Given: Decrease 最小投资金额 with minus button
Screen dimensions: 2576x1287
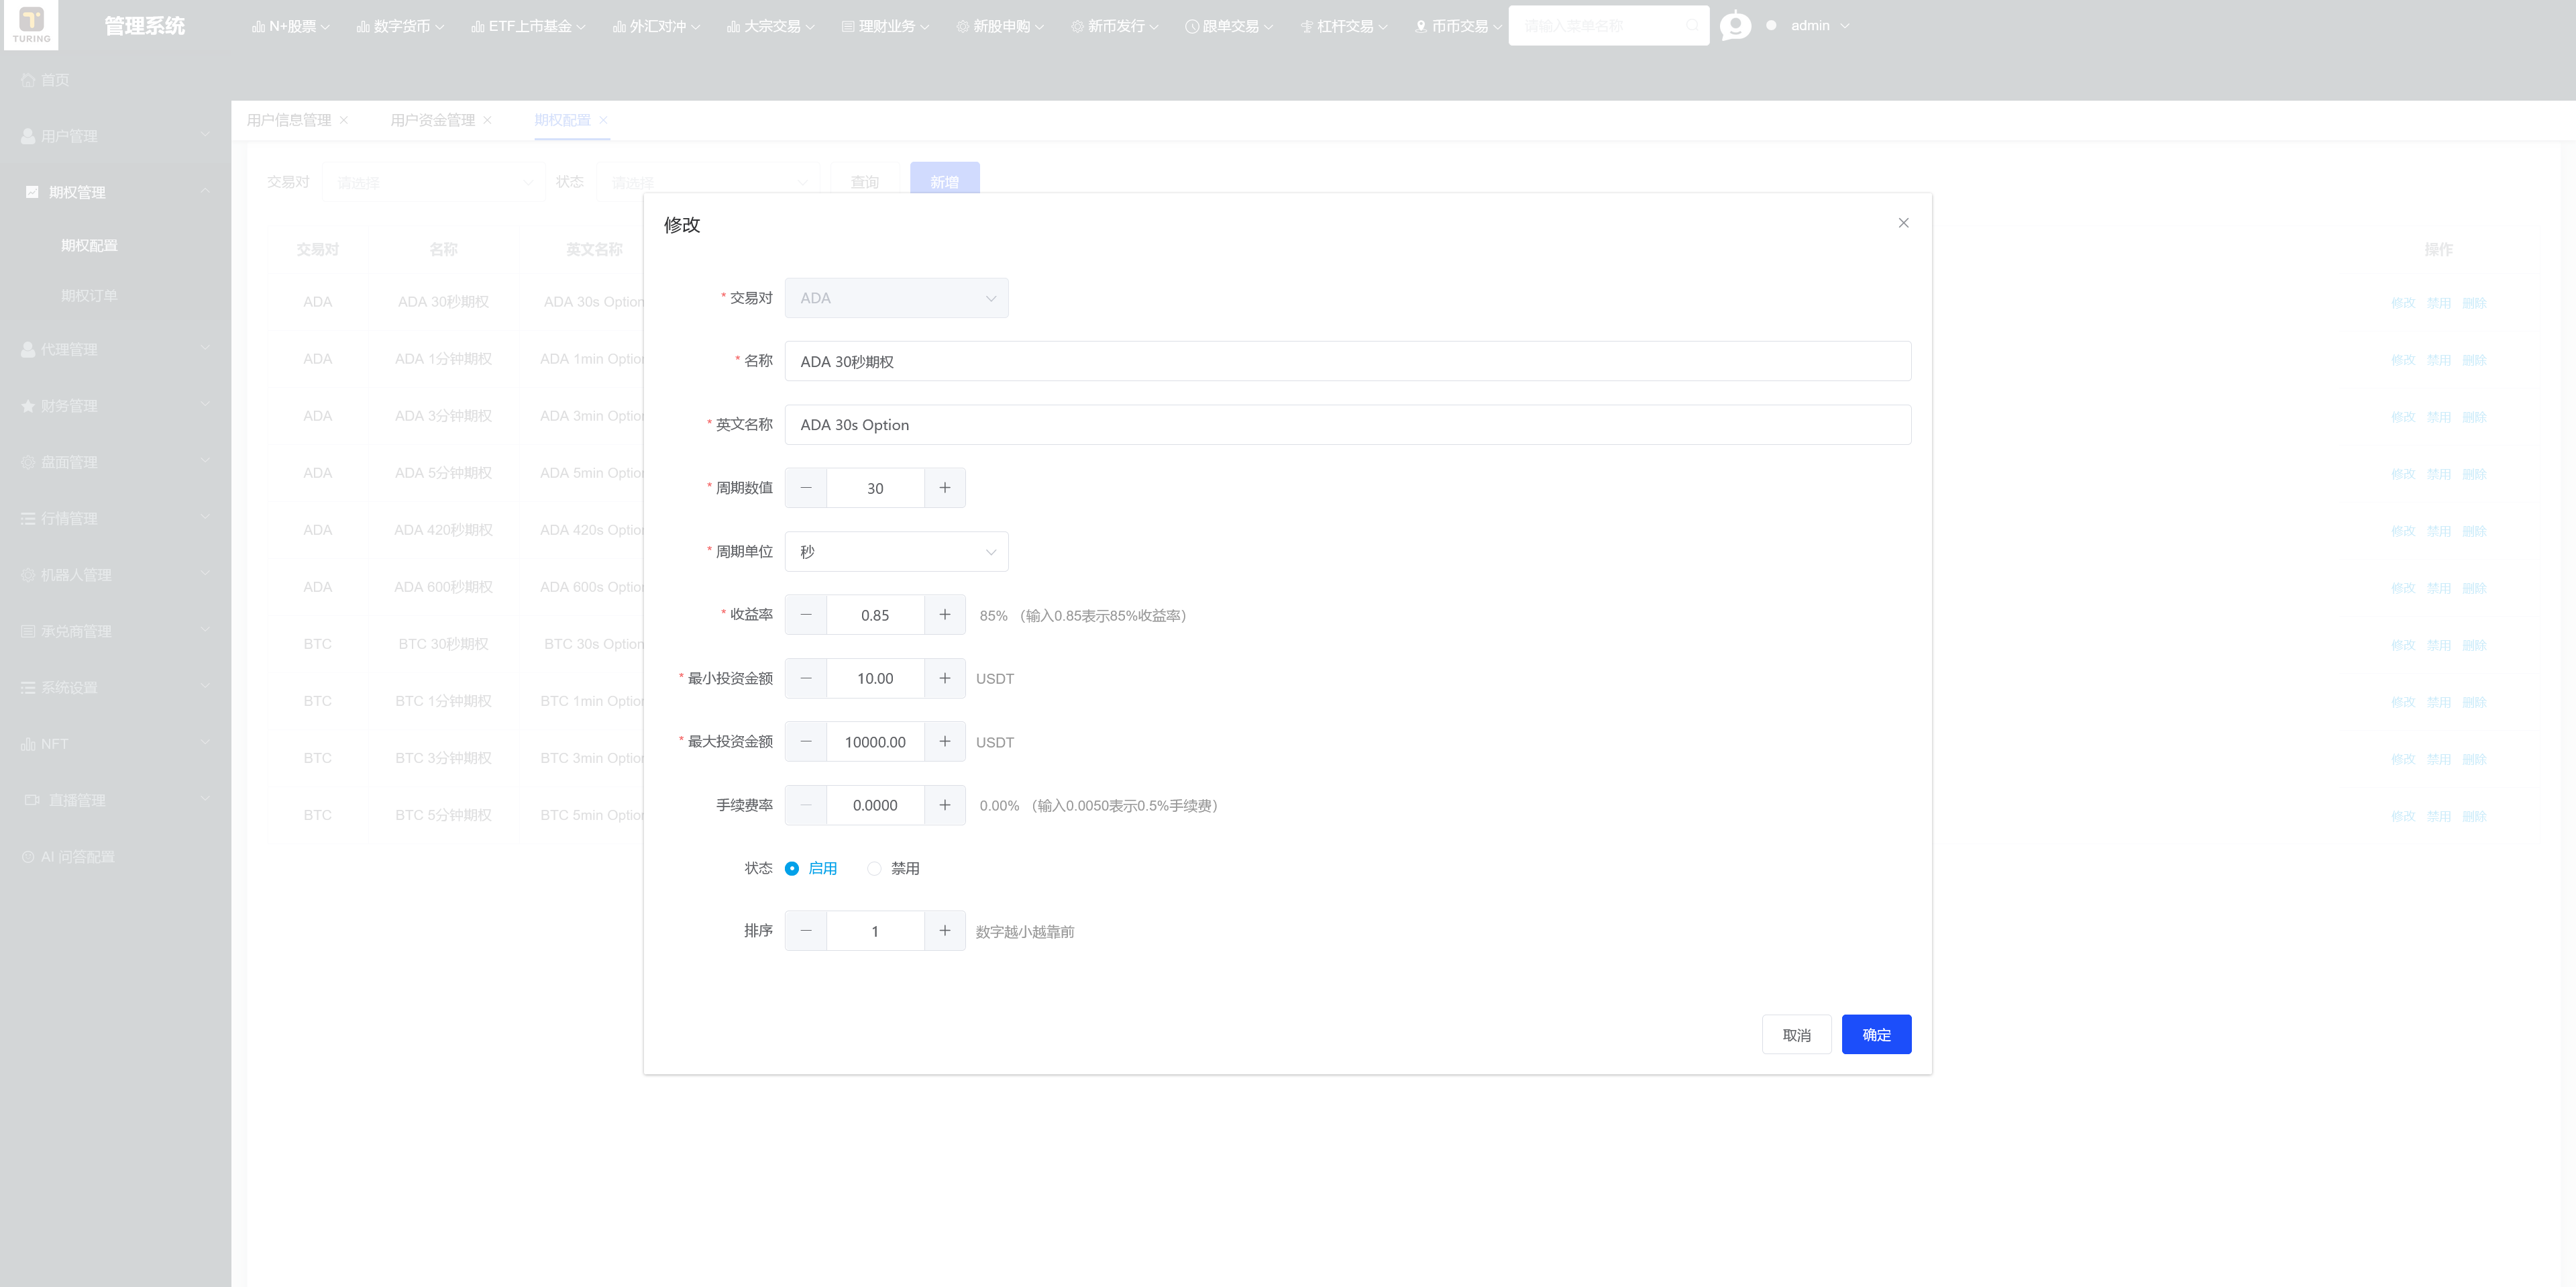Looking at the screenshot, I should 806,678.
